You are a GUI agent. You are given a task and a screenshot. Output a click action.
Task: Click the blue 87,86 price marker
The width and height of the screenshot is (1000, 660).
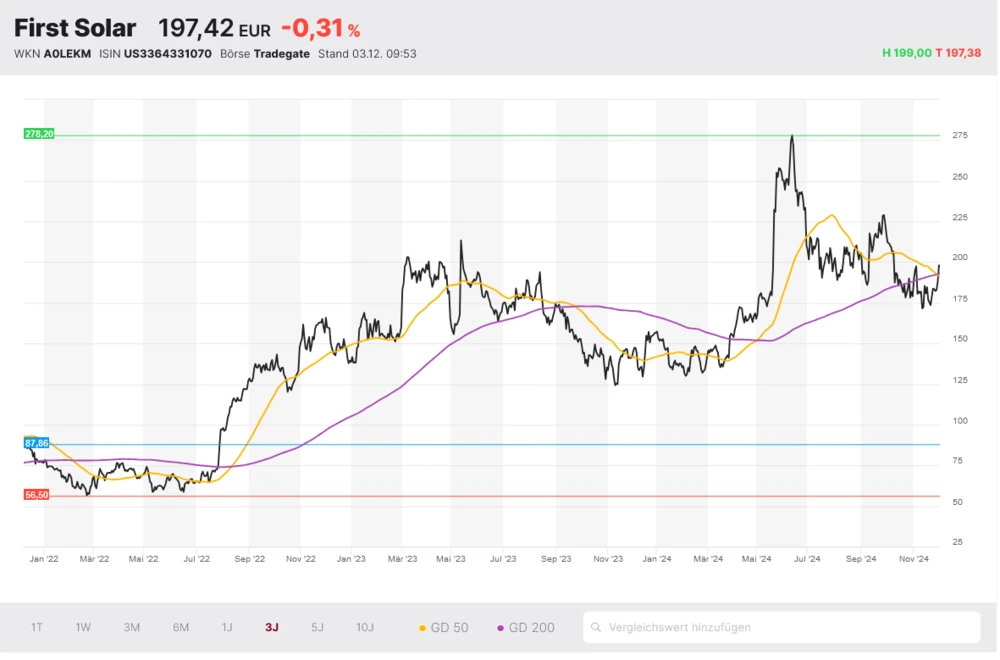tap(36, 442)
